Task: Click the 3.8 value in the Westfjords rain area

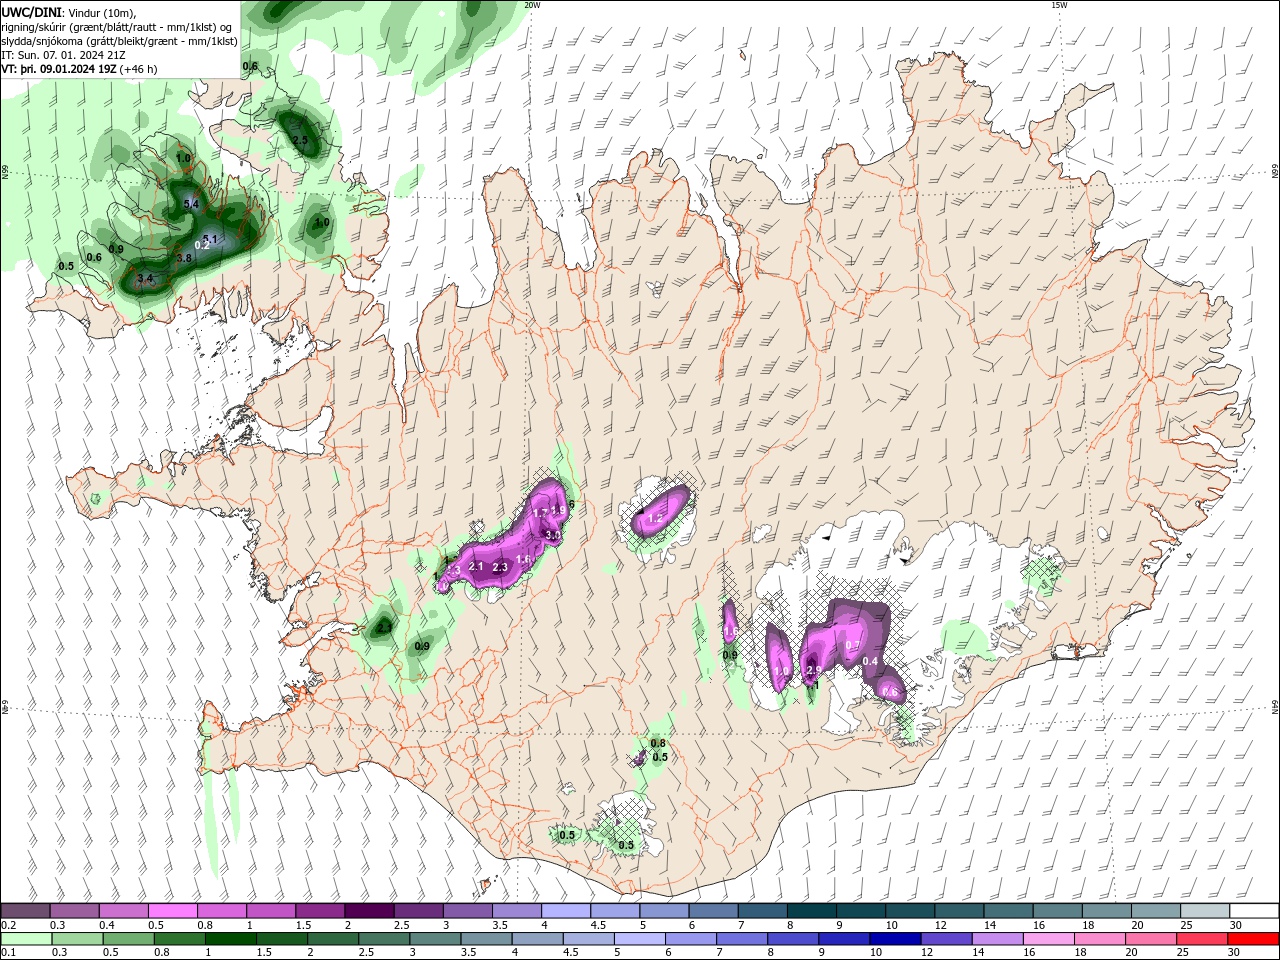Action: pyautogui.click(x=184, y=258)
